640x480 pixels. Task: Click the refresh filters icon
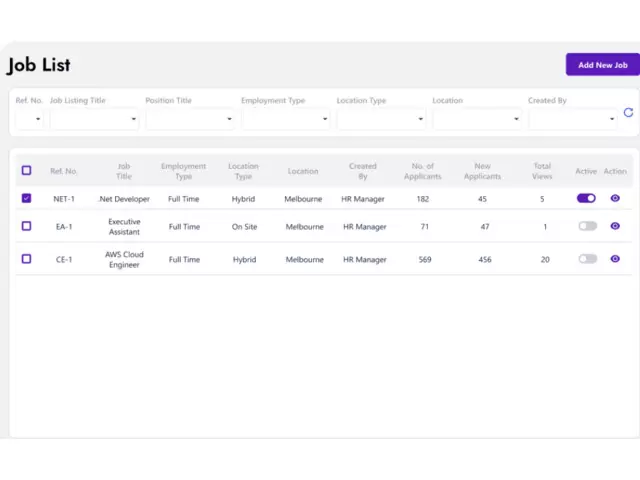pyautogui.click(x=628, y=113)
